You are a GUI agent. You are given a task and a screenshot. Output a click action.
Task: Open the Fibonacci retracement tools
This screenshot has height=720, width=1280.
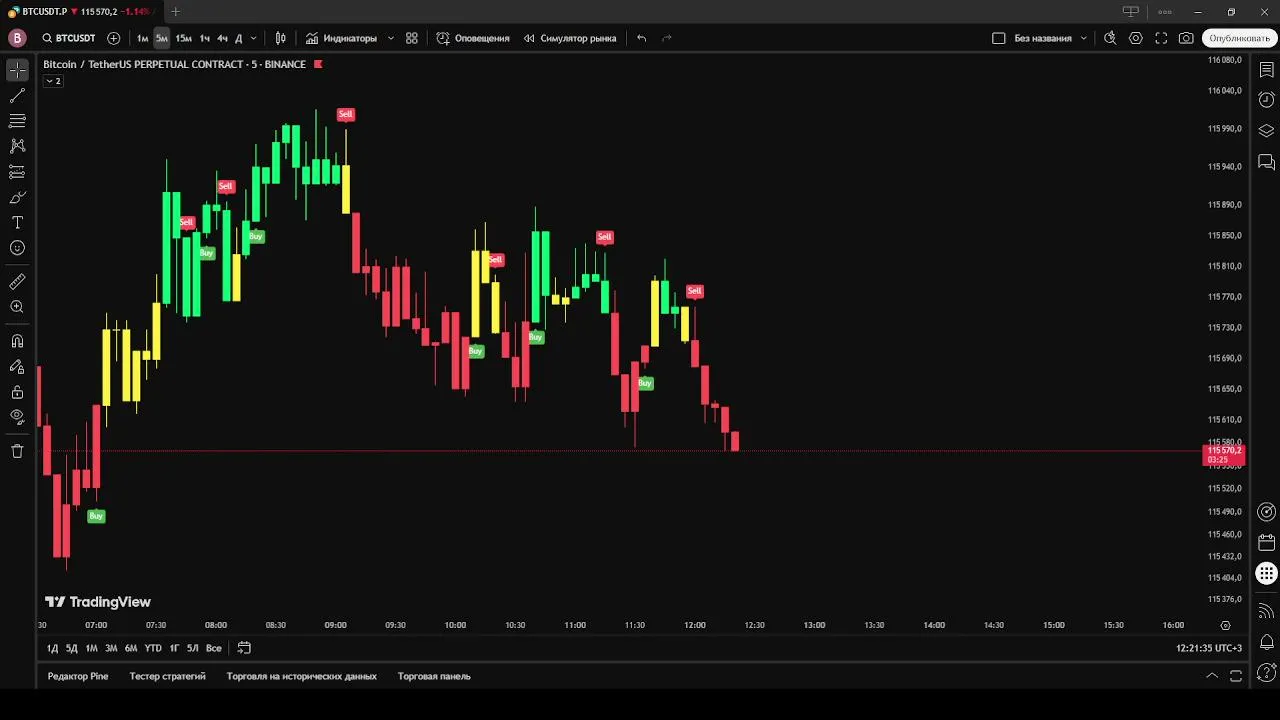17,121
